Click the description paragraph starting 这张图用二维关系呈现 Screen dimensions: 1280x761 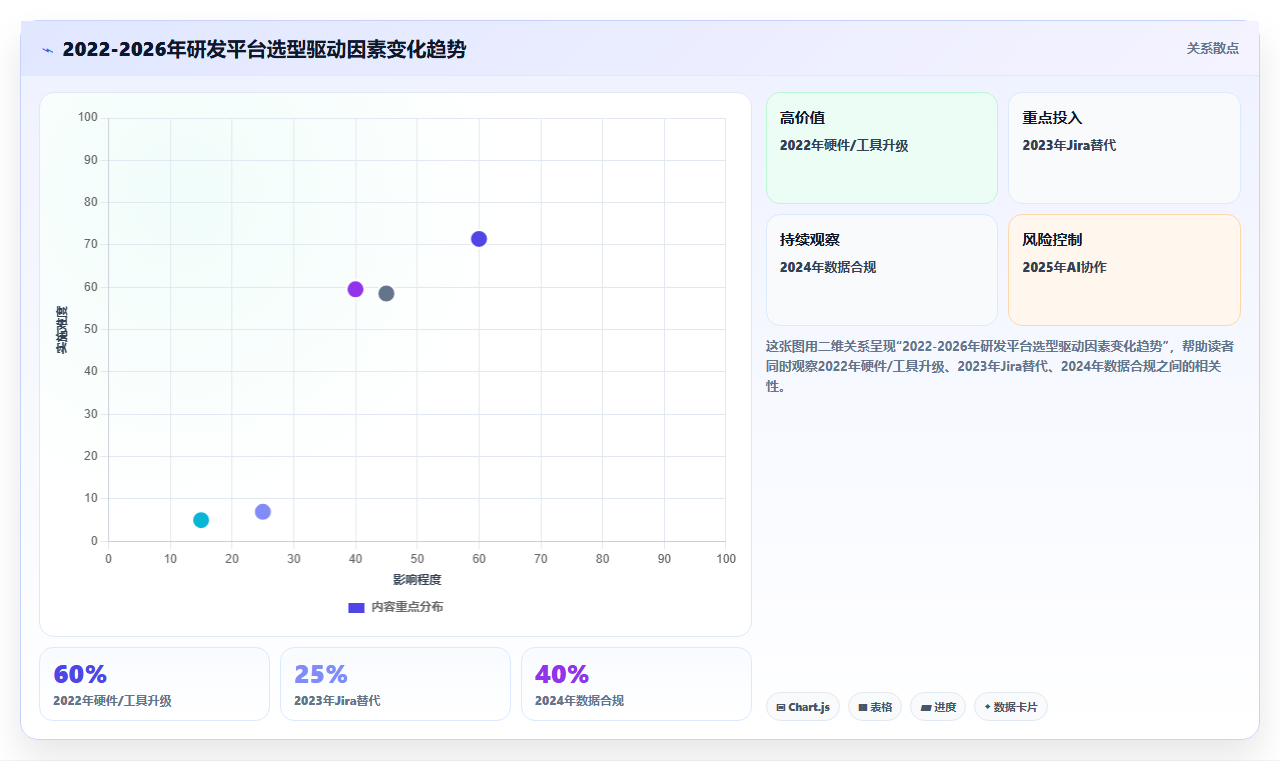click(1000, 366)
